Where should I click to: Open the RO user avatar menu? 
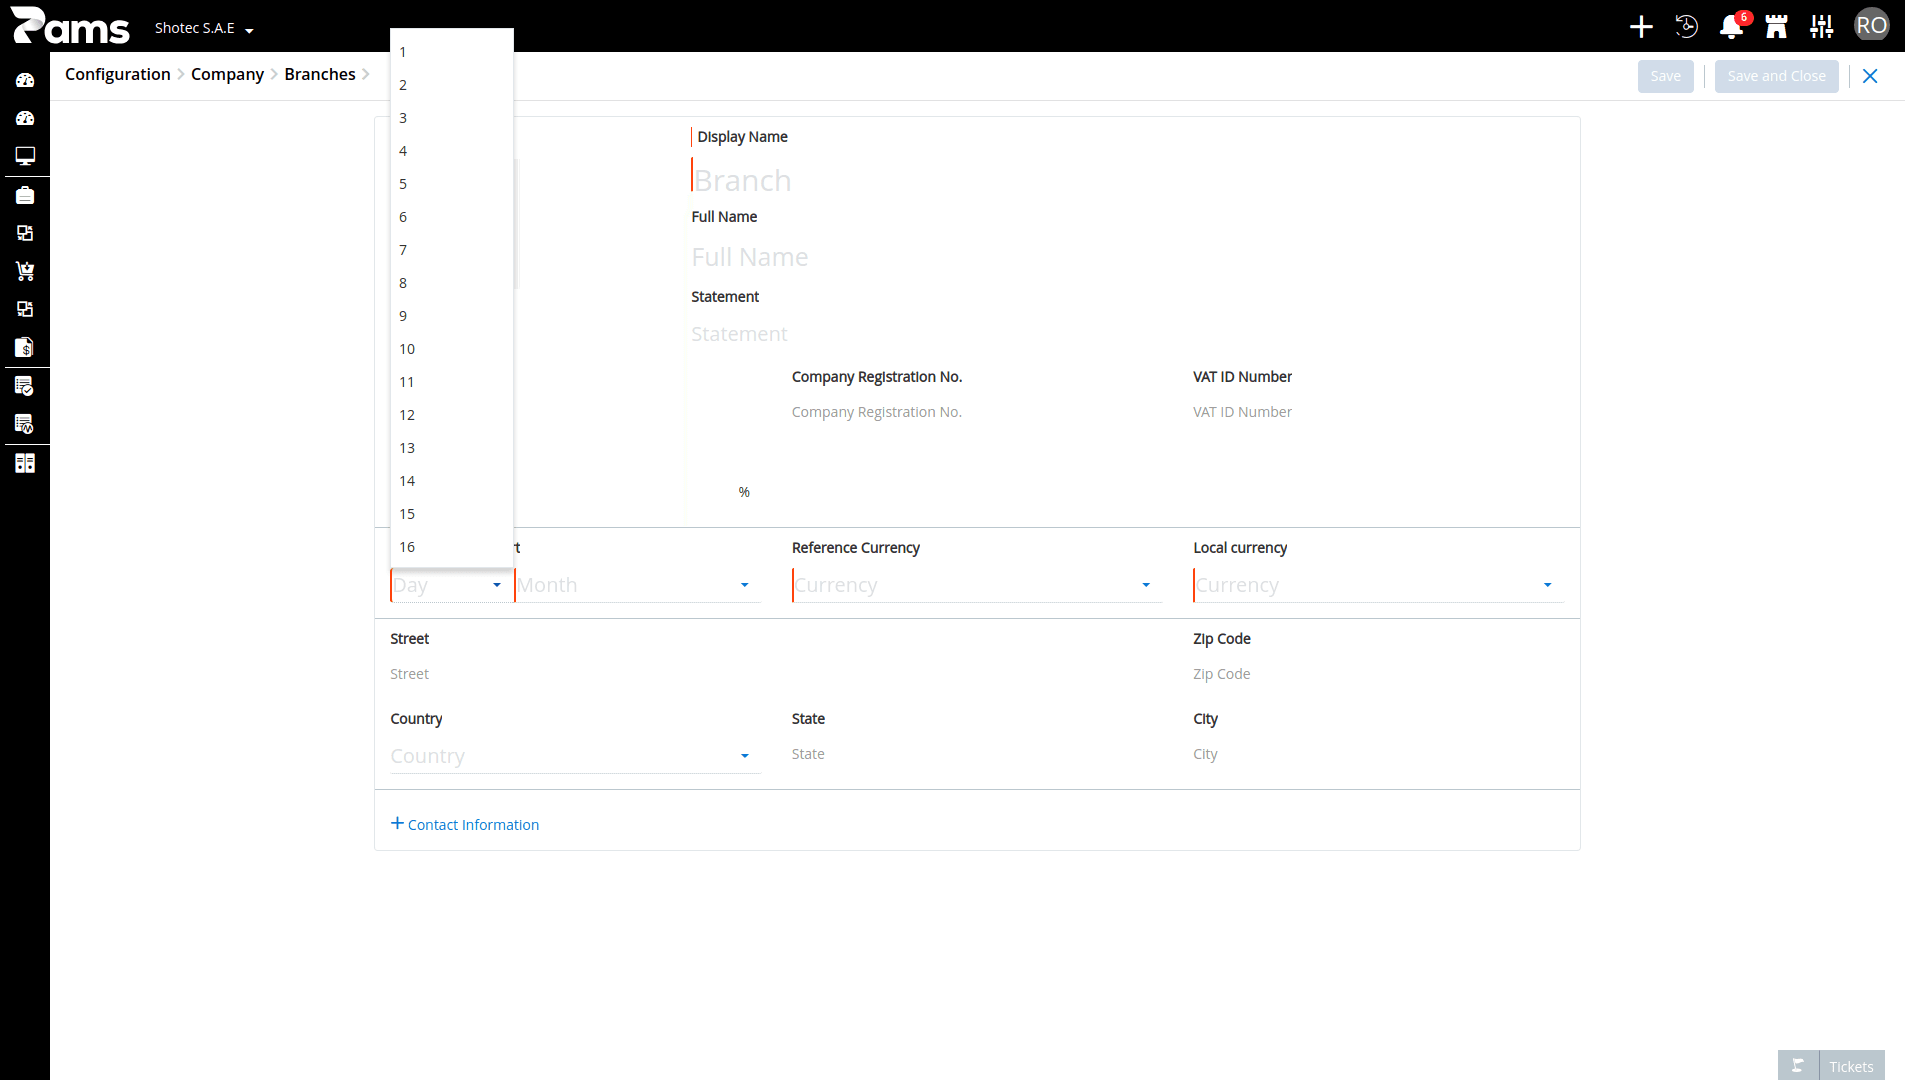1871,26
